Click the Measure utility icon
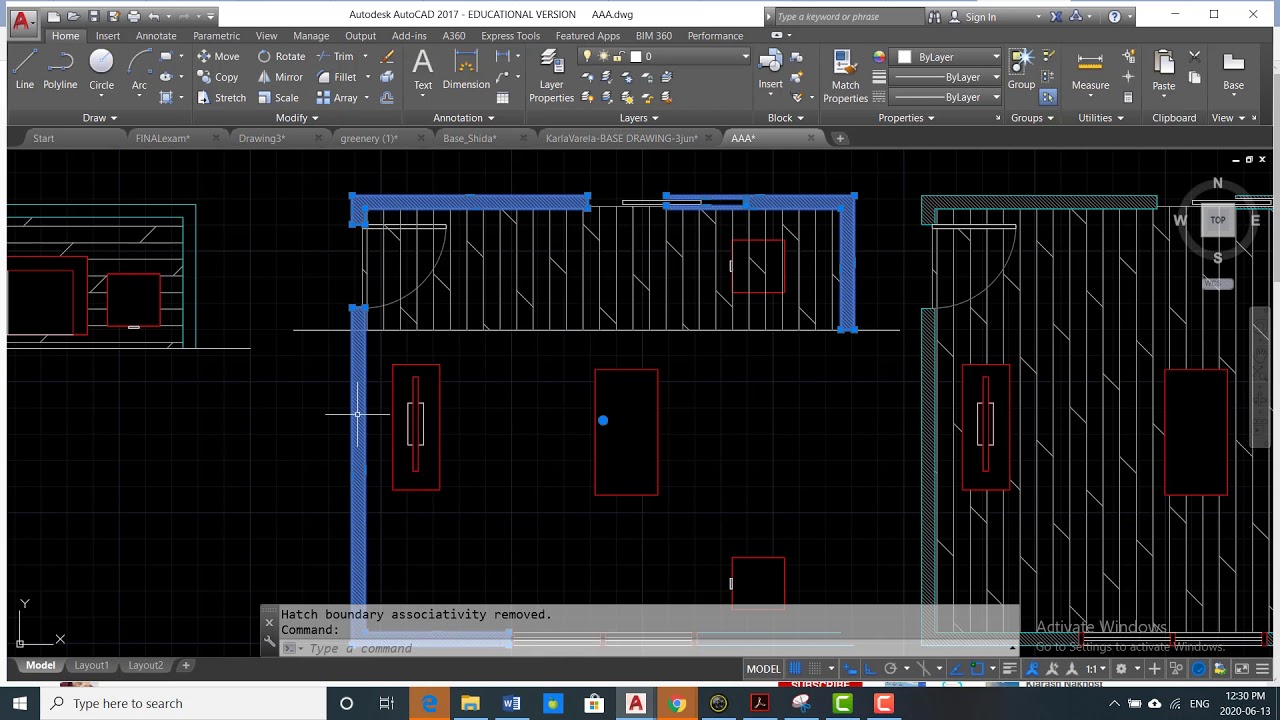The width and height of the screenshot is (1280, 720). pyautogui.click(x=1090, y=70)
